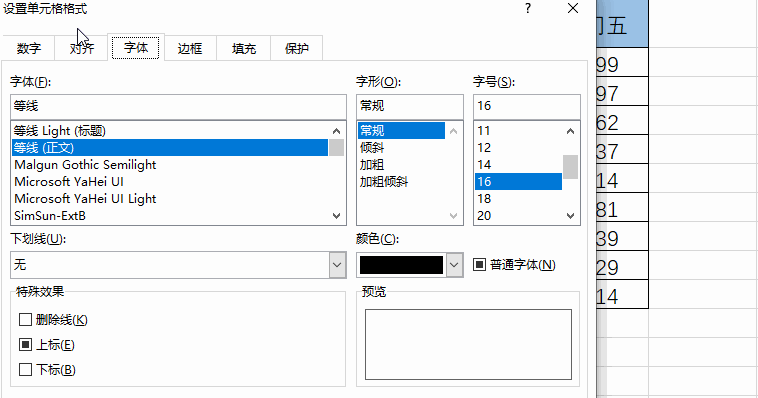Open the 边框 tab
The width and height of the screenshot is (758, 398).
190,48
